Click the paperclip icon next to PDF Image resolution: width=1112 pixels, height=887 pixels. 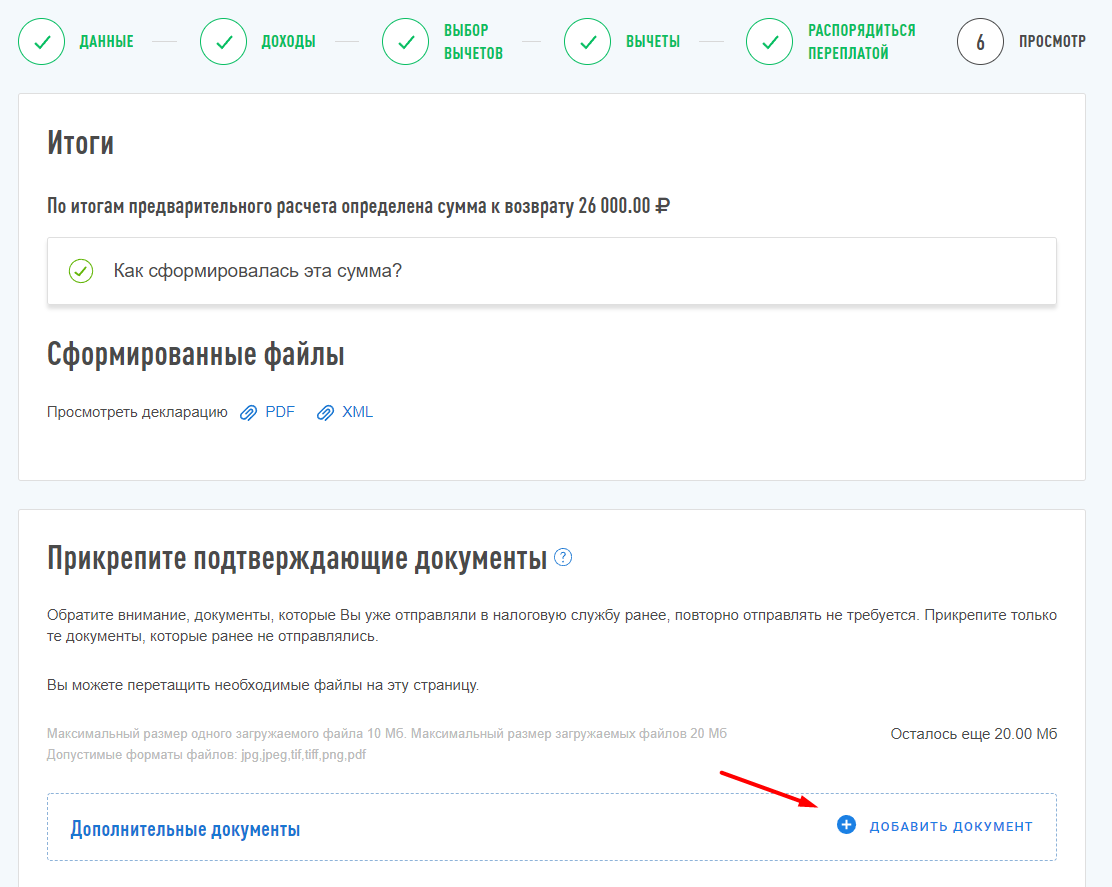[x=249, y=413]
